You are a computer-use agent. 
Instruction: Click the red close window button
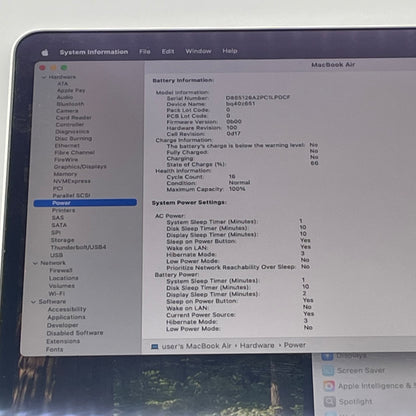(x=42, y=68)
